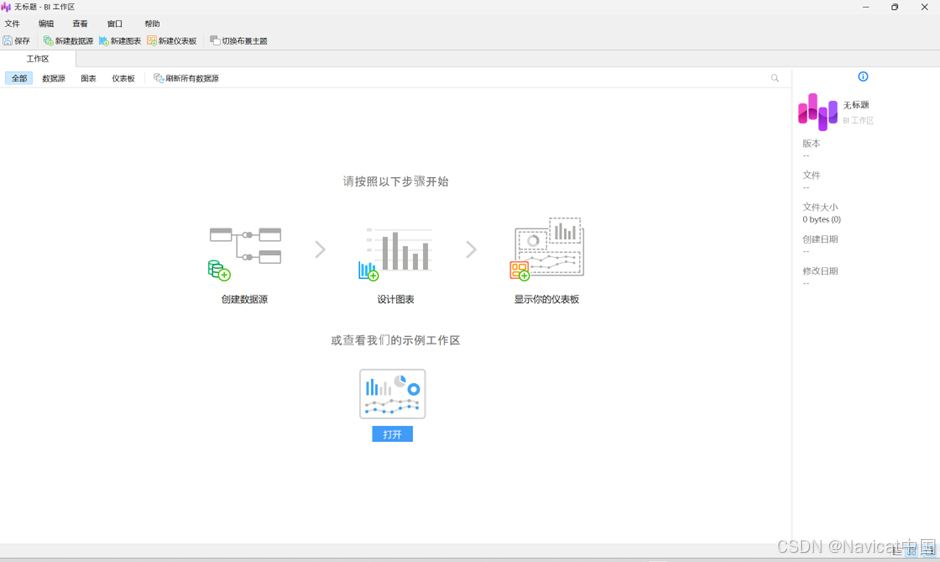Click the app icon in the title bar
The height and width of the screenshot is (562, 940).
pyautogui.click(x=6, y=7)
